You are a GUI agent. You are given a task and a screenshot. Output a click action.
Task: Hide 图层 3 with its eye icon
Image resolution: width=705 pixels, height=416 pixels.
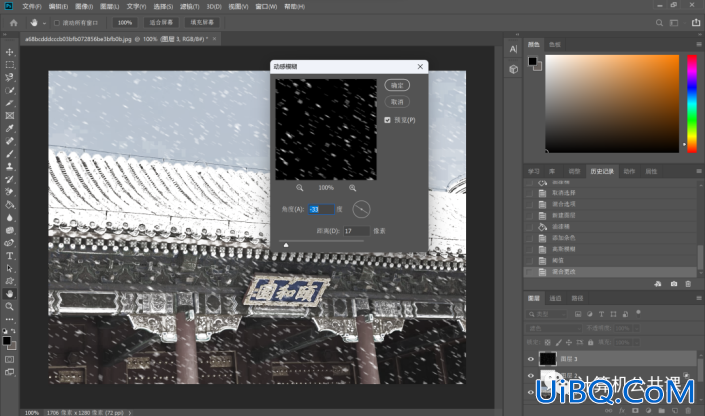pos(531,359)
